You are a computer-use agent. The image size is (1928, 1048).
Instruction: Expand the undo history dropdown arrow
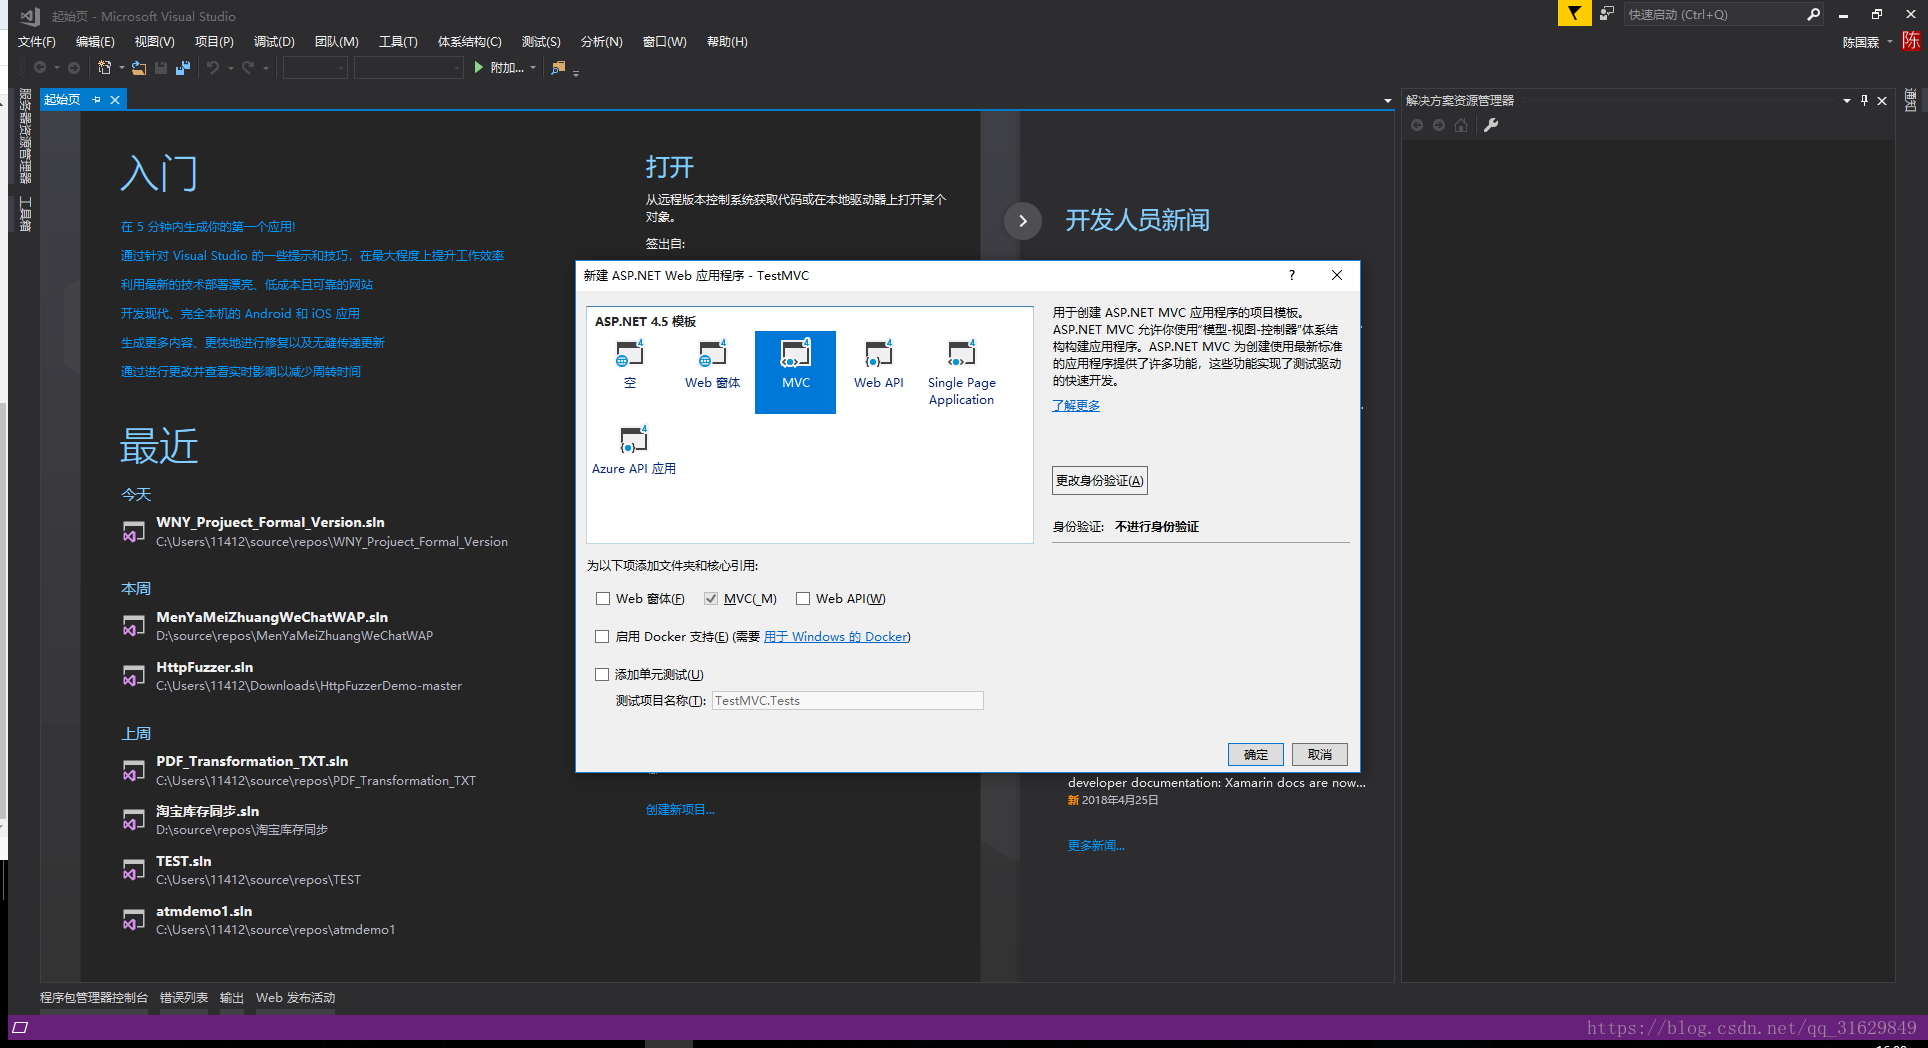230,68
